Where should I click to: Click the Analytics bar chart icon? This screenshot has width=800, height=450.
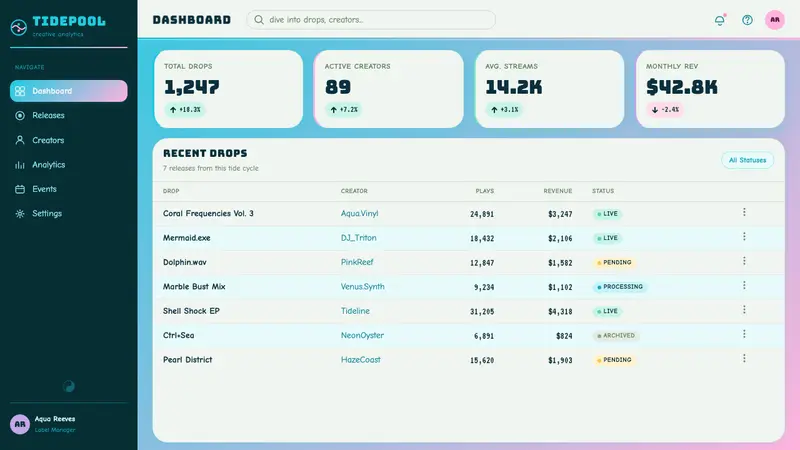click(20, 165)
